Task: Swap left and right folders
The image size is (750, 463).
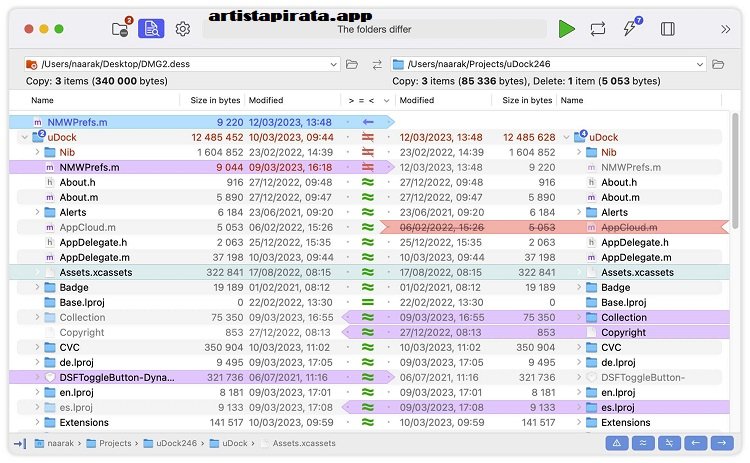Action: (x=377, y=64)
